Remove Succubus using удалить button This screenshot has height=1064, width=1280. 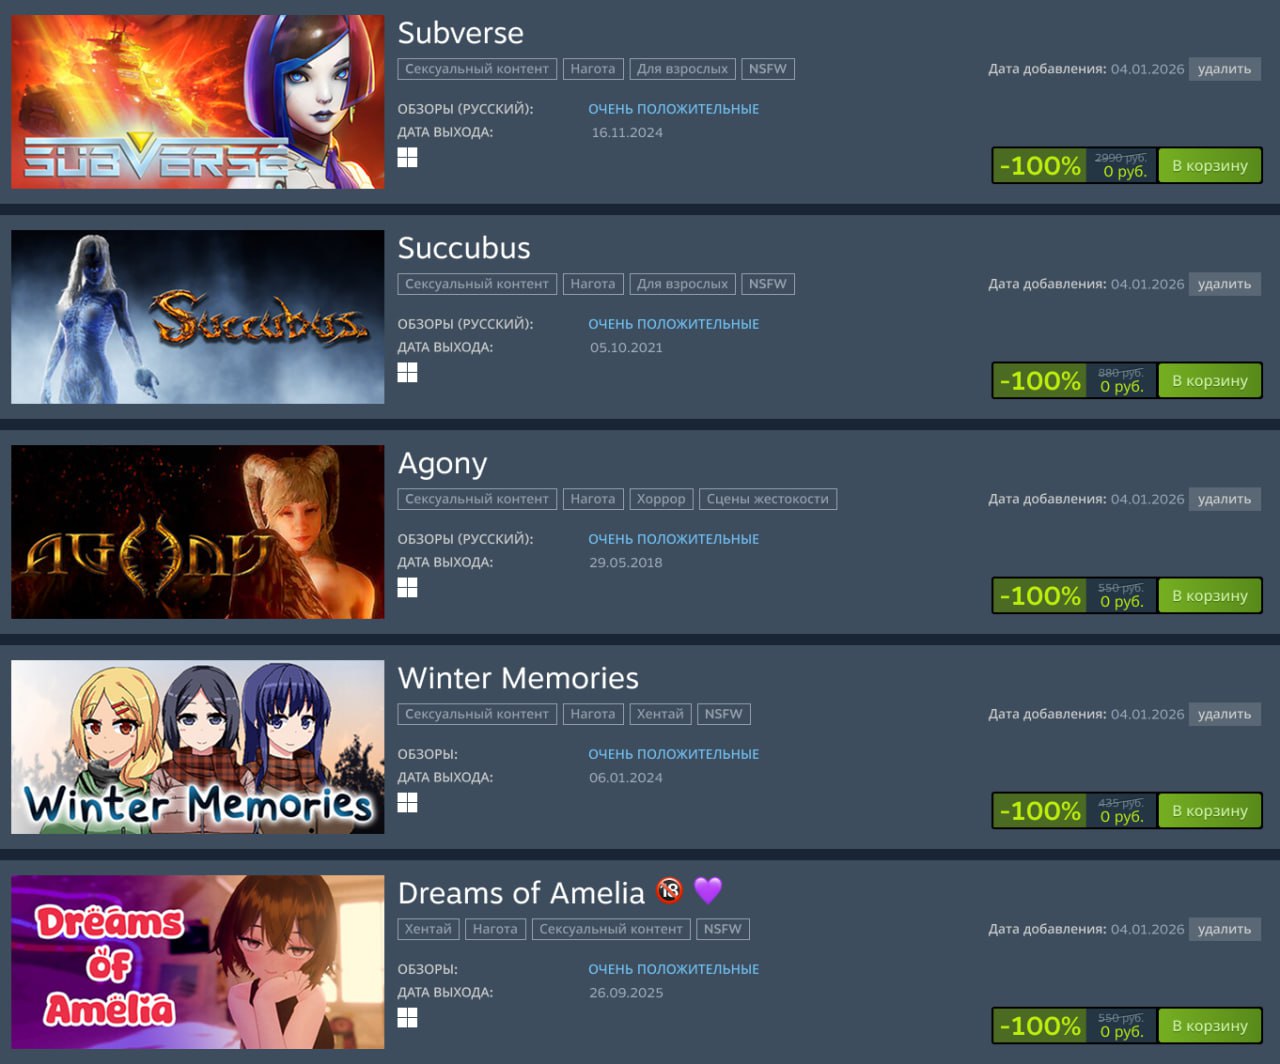tap(1224, 284)
